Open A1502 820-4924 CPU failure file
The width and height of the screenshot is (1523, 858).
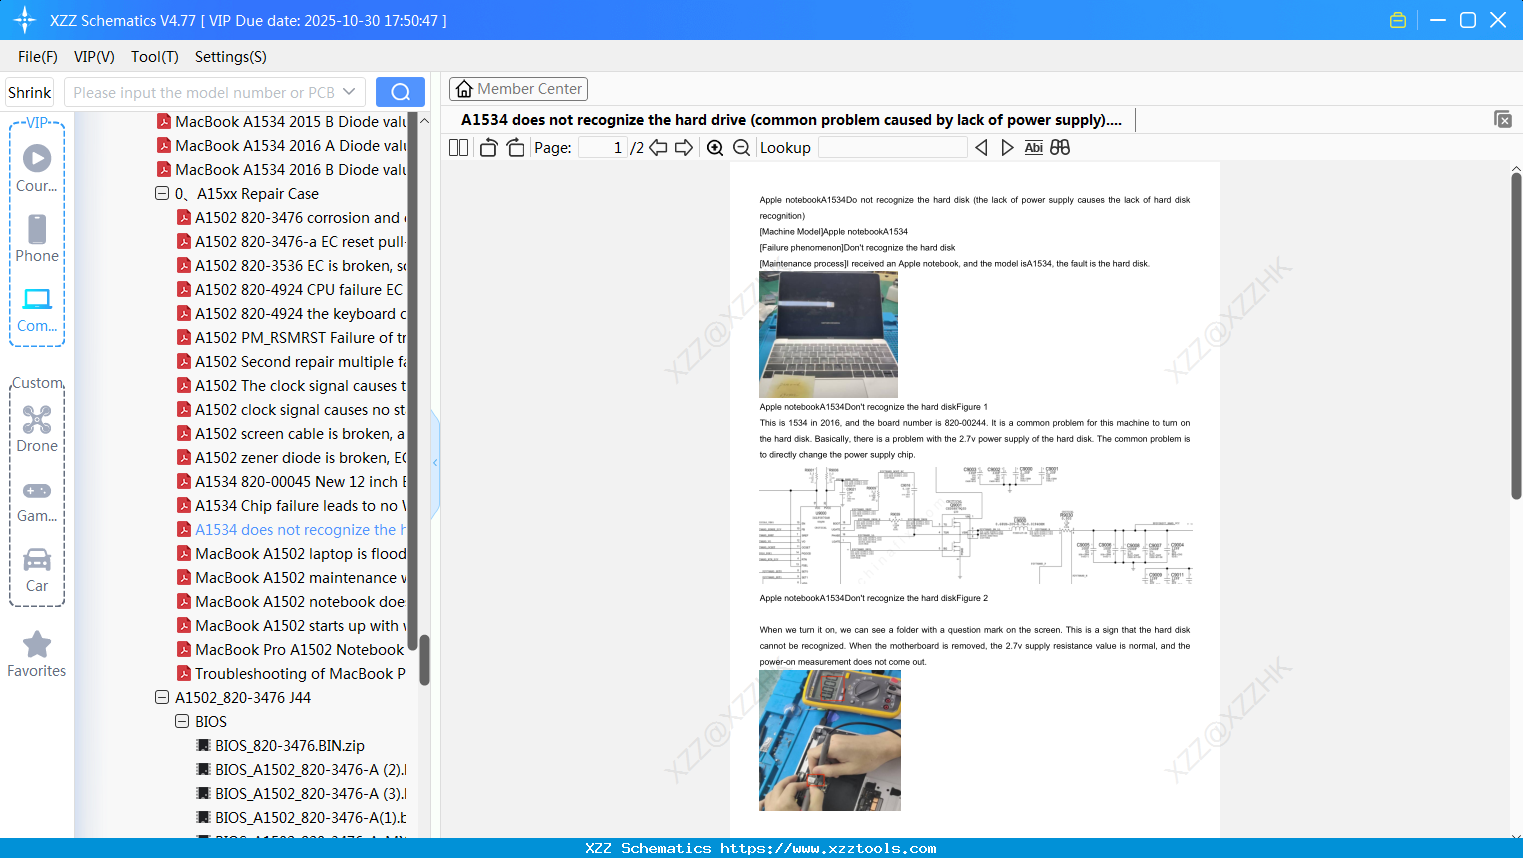[300, 289]
